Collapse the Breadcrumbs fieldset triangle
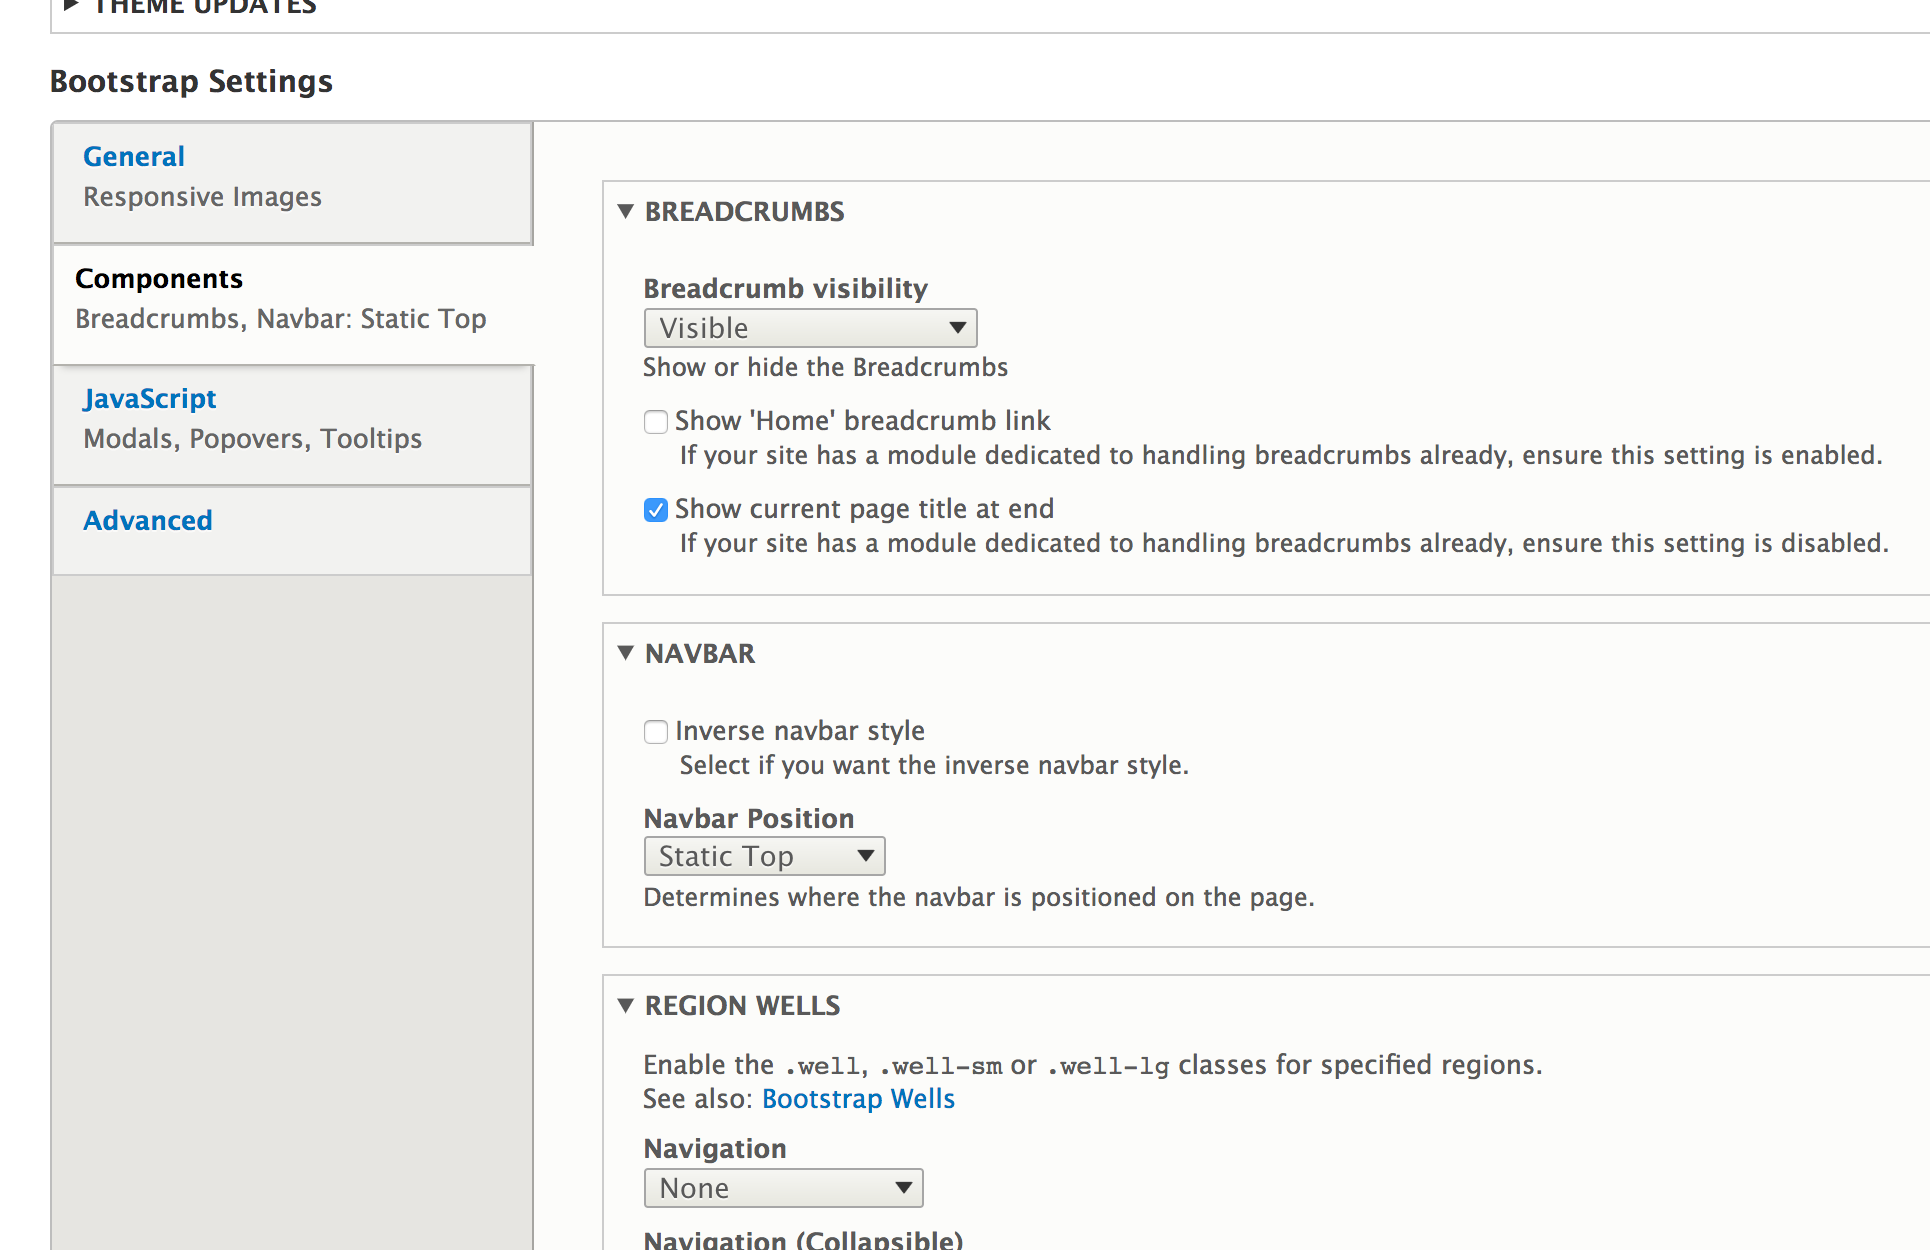 626,211
